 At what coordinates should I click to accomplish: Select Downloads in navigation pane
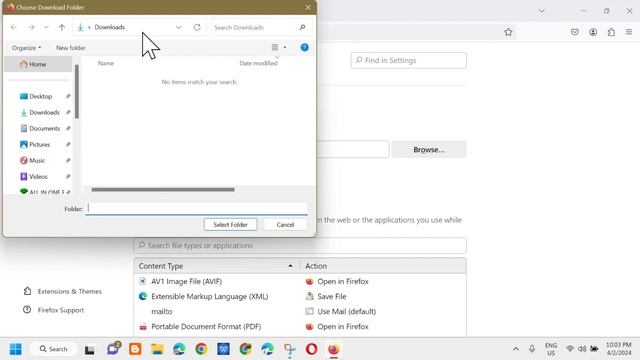pyautogui.click(x=44, y=112)
